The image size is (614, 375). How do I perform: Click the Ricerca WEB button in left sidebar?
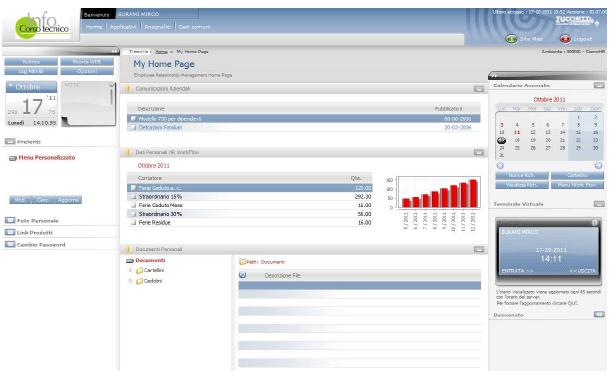tap(87, 62)
